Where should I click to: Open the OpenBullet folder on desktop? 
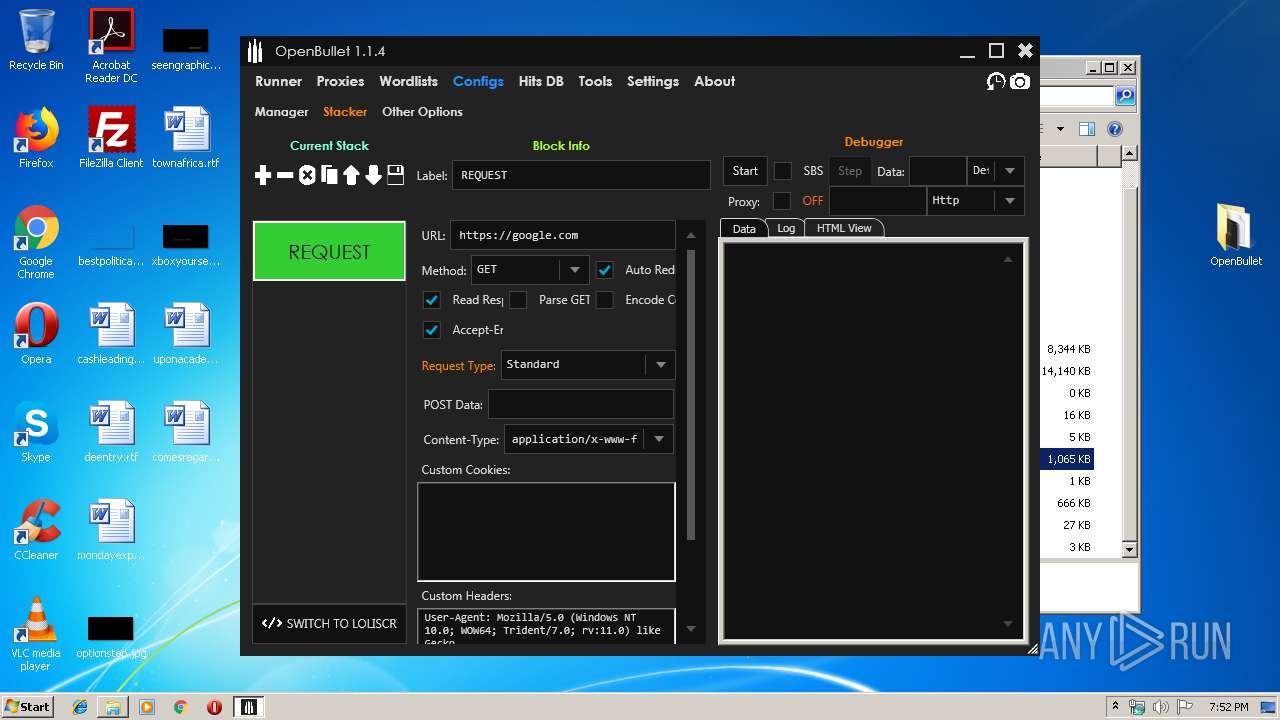click(1236, 236)
